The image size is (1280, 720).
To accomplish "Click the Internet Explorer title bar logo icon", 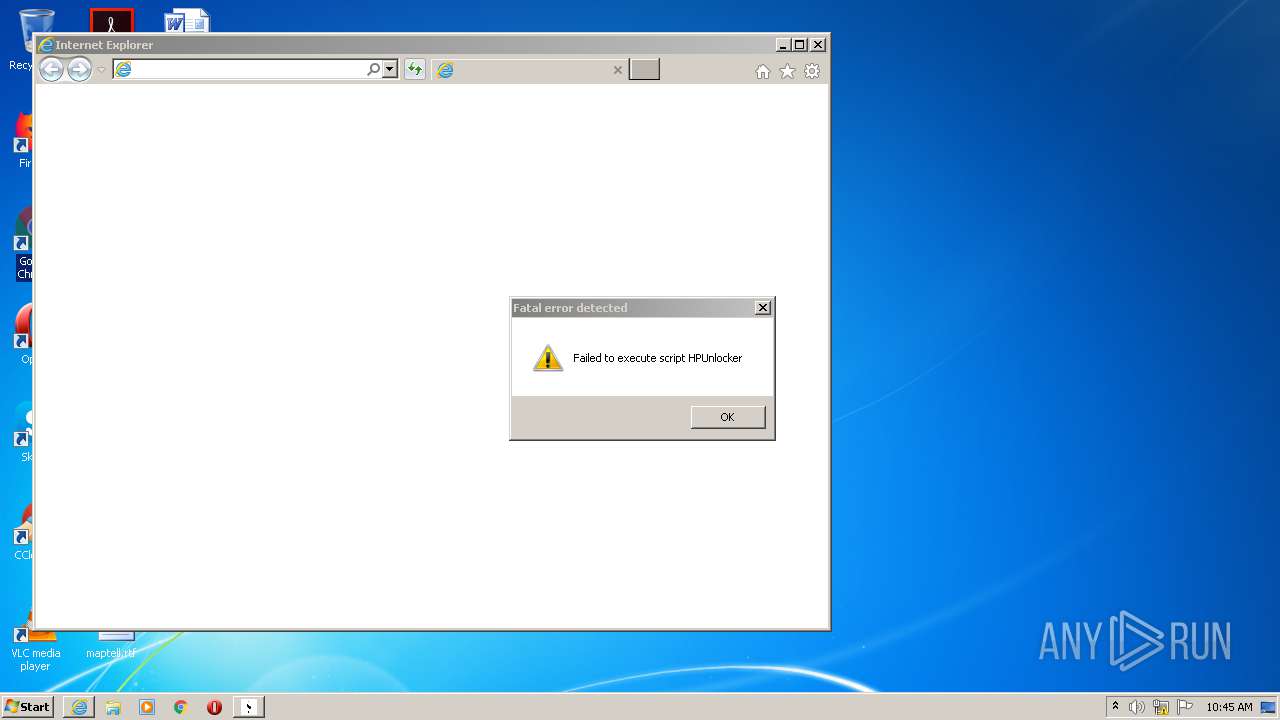I will 45,45.
